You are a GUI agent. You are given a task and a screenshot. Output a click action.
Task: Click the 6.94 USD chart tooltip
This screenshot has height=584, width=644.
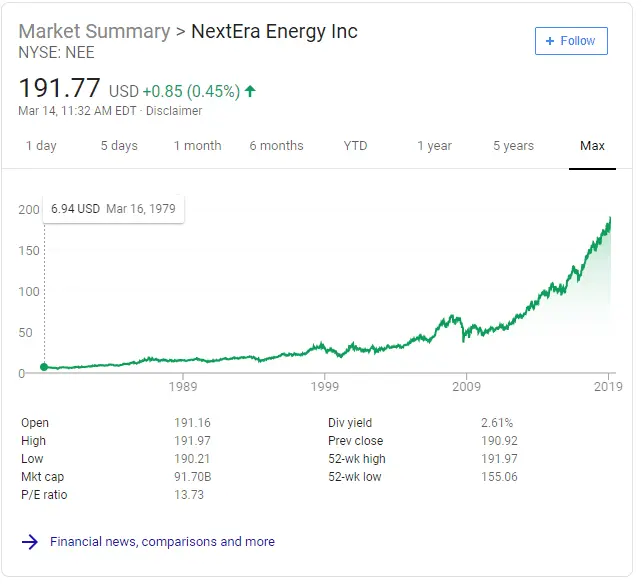click(x=113, y=209)
